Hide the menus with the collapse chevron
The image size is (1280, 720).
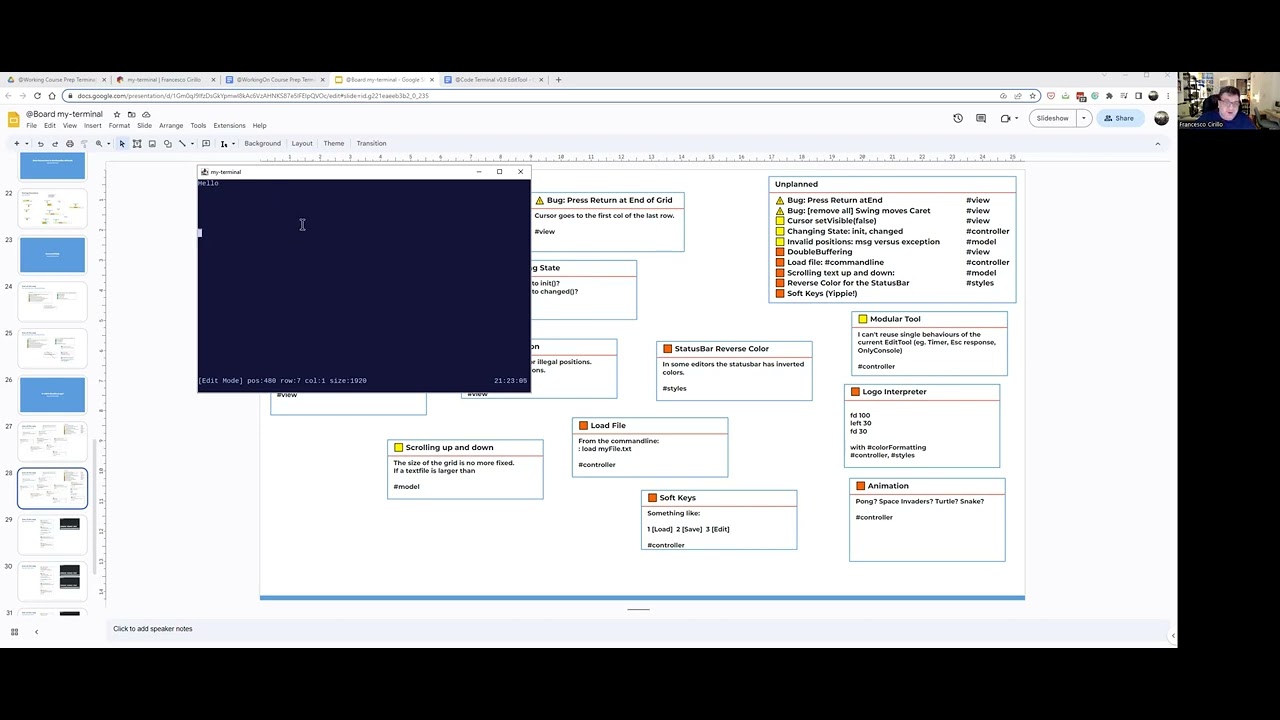1158,143
